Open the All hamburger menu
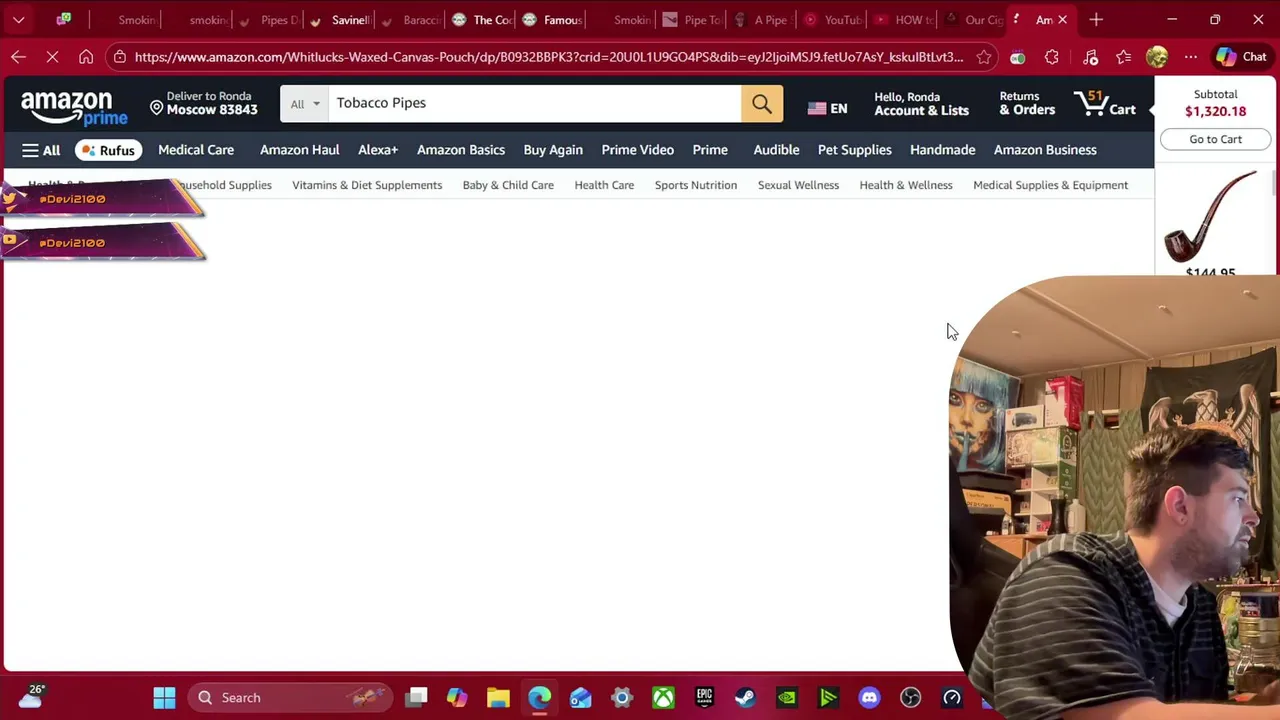This screenshot has height=720, width=1280. (x=41, y=150)
